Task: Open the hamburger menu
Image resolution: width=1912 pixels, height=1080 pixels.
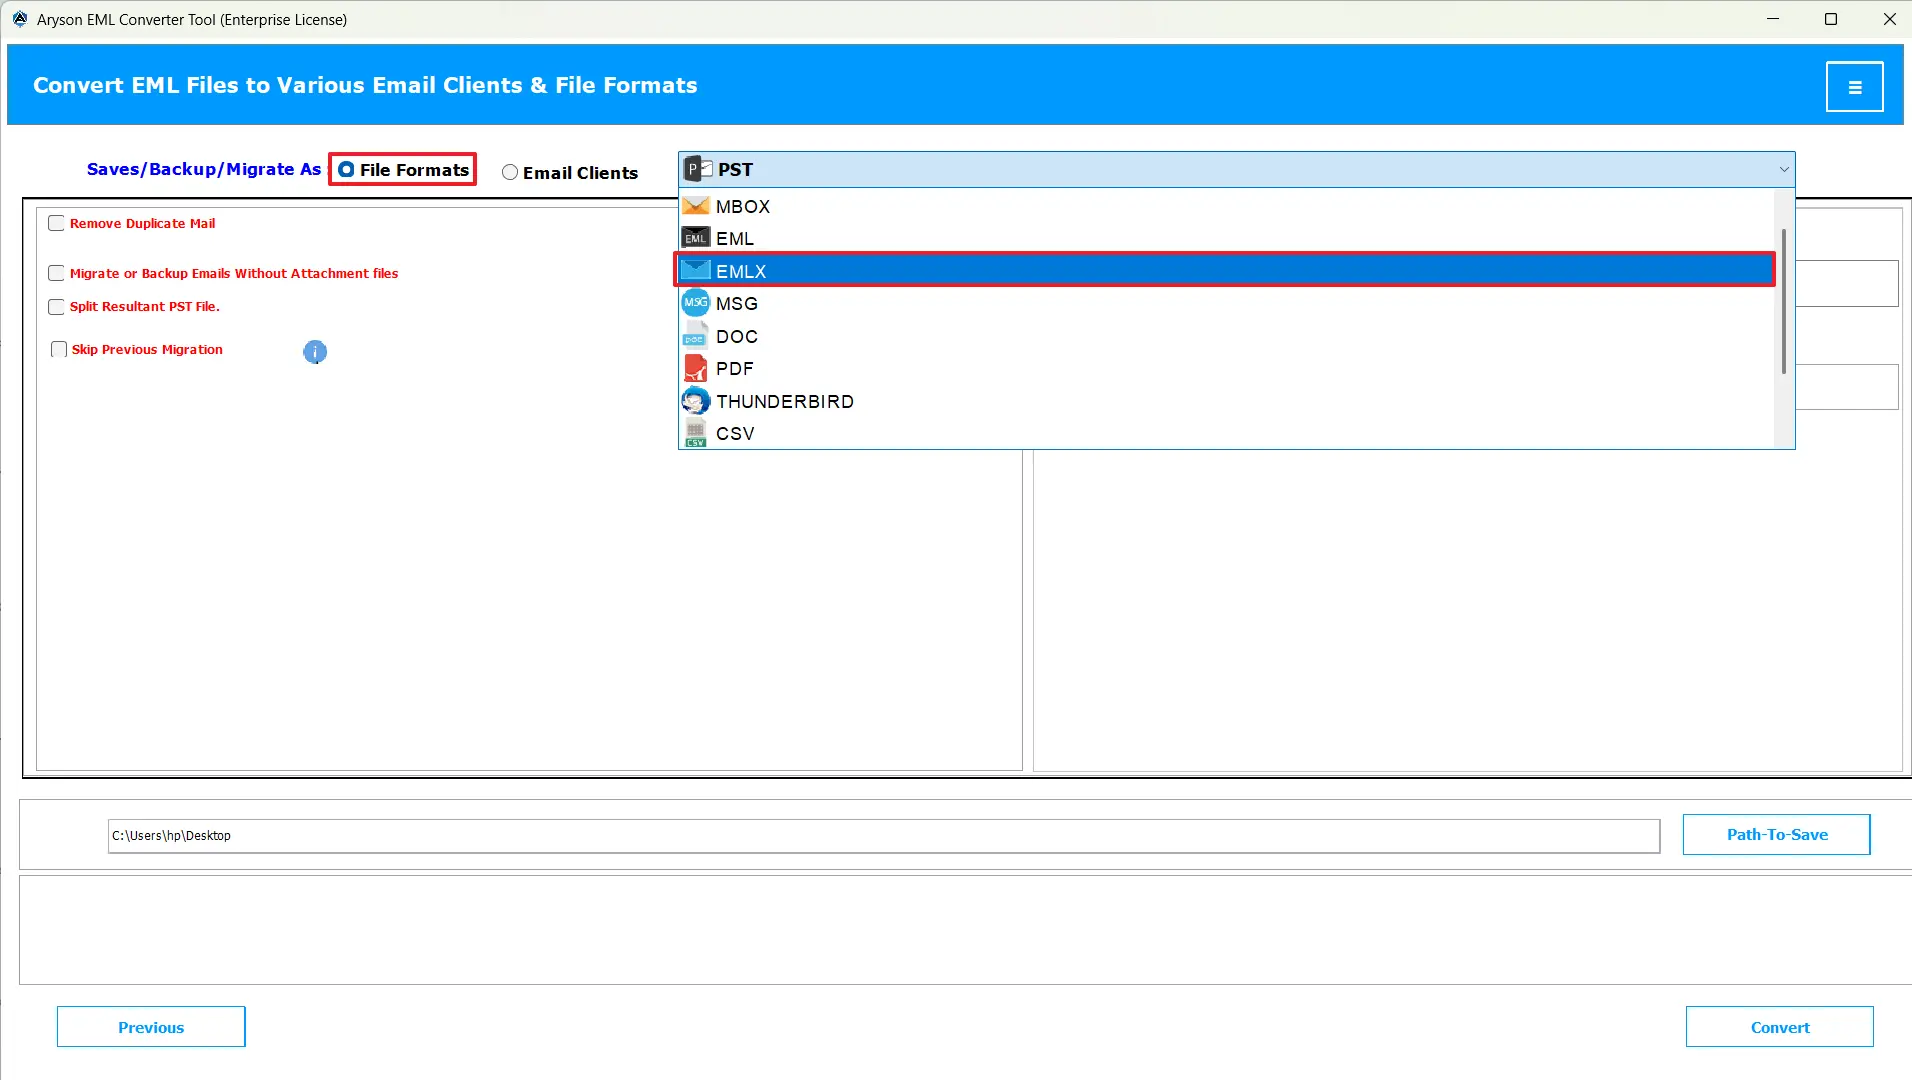Action: (1856, 85)
